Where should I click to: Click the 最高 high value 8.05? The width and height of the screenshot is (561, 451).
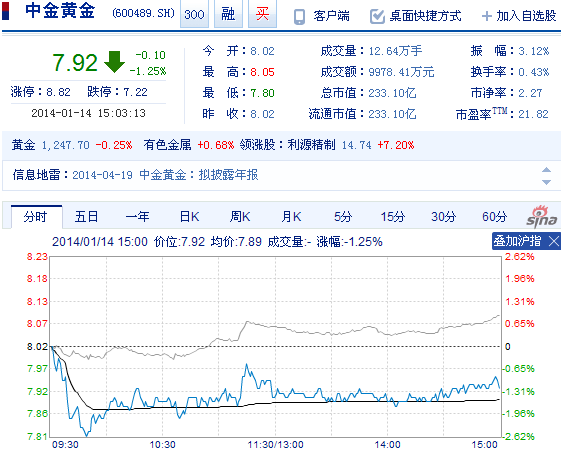coord(262,72)
